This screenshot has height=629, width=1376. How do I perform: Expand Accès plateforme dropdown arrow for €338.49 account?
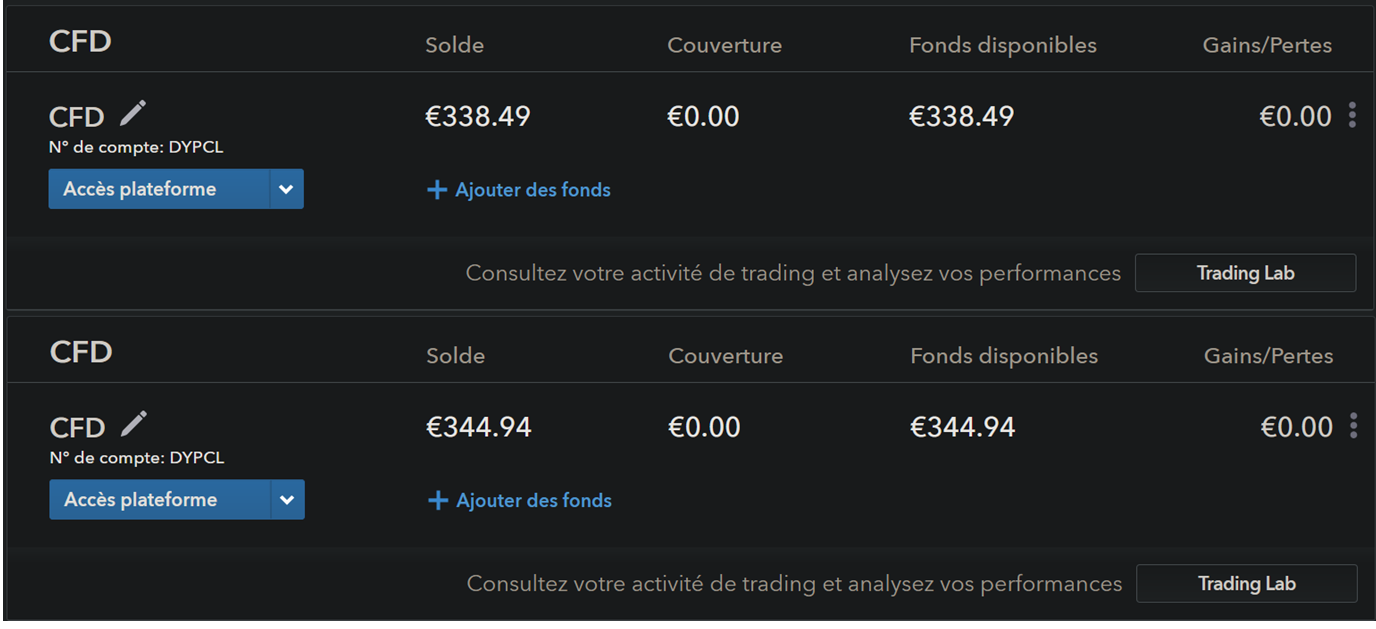coord(286,189)
